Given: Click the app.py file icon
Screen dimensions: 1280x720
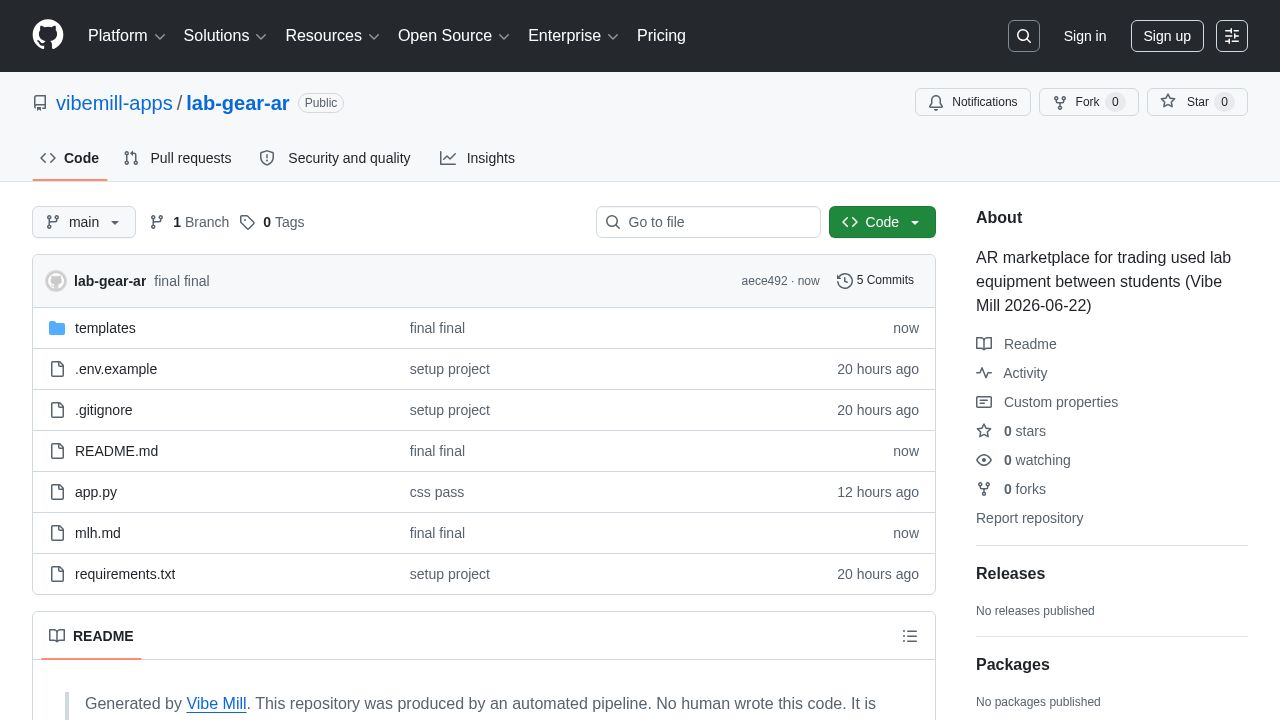Looking at the screenshot, I should (57, 492).
